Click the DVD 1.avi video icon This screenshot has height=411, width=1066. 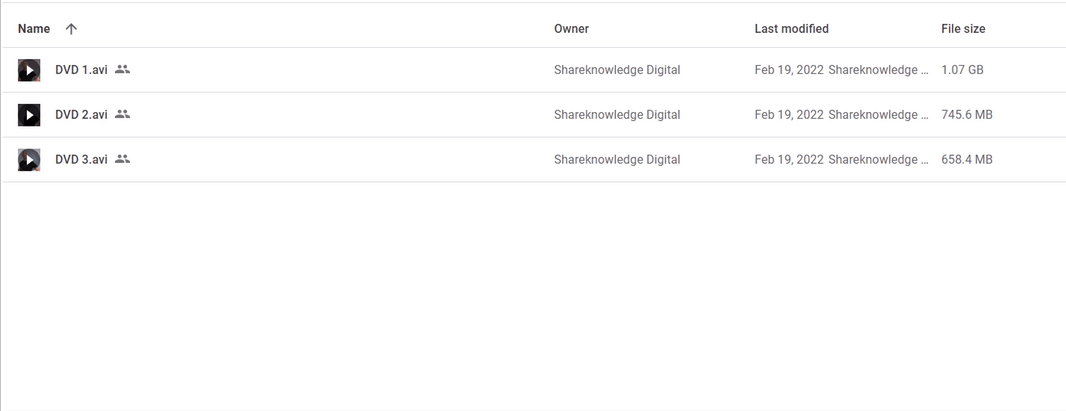(29, 70)
